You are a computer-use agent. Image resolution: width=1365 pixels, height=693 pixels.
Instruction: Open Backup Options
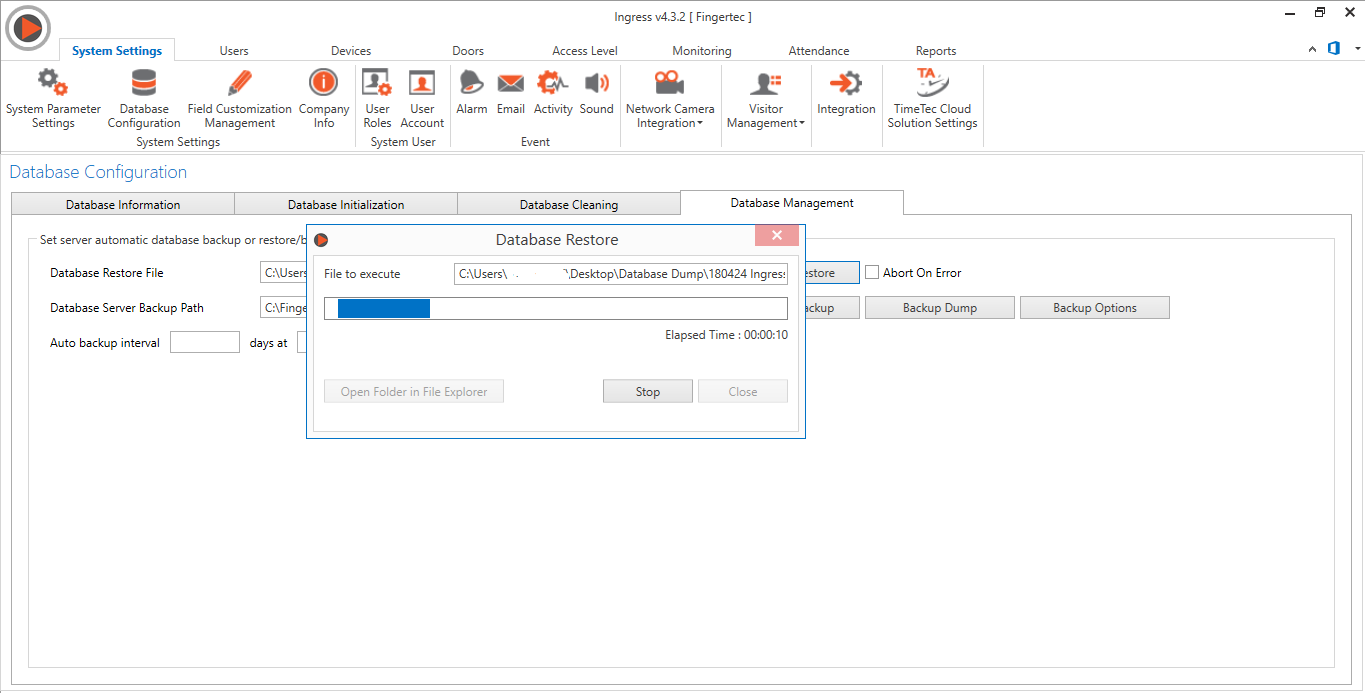point(1095,307)
